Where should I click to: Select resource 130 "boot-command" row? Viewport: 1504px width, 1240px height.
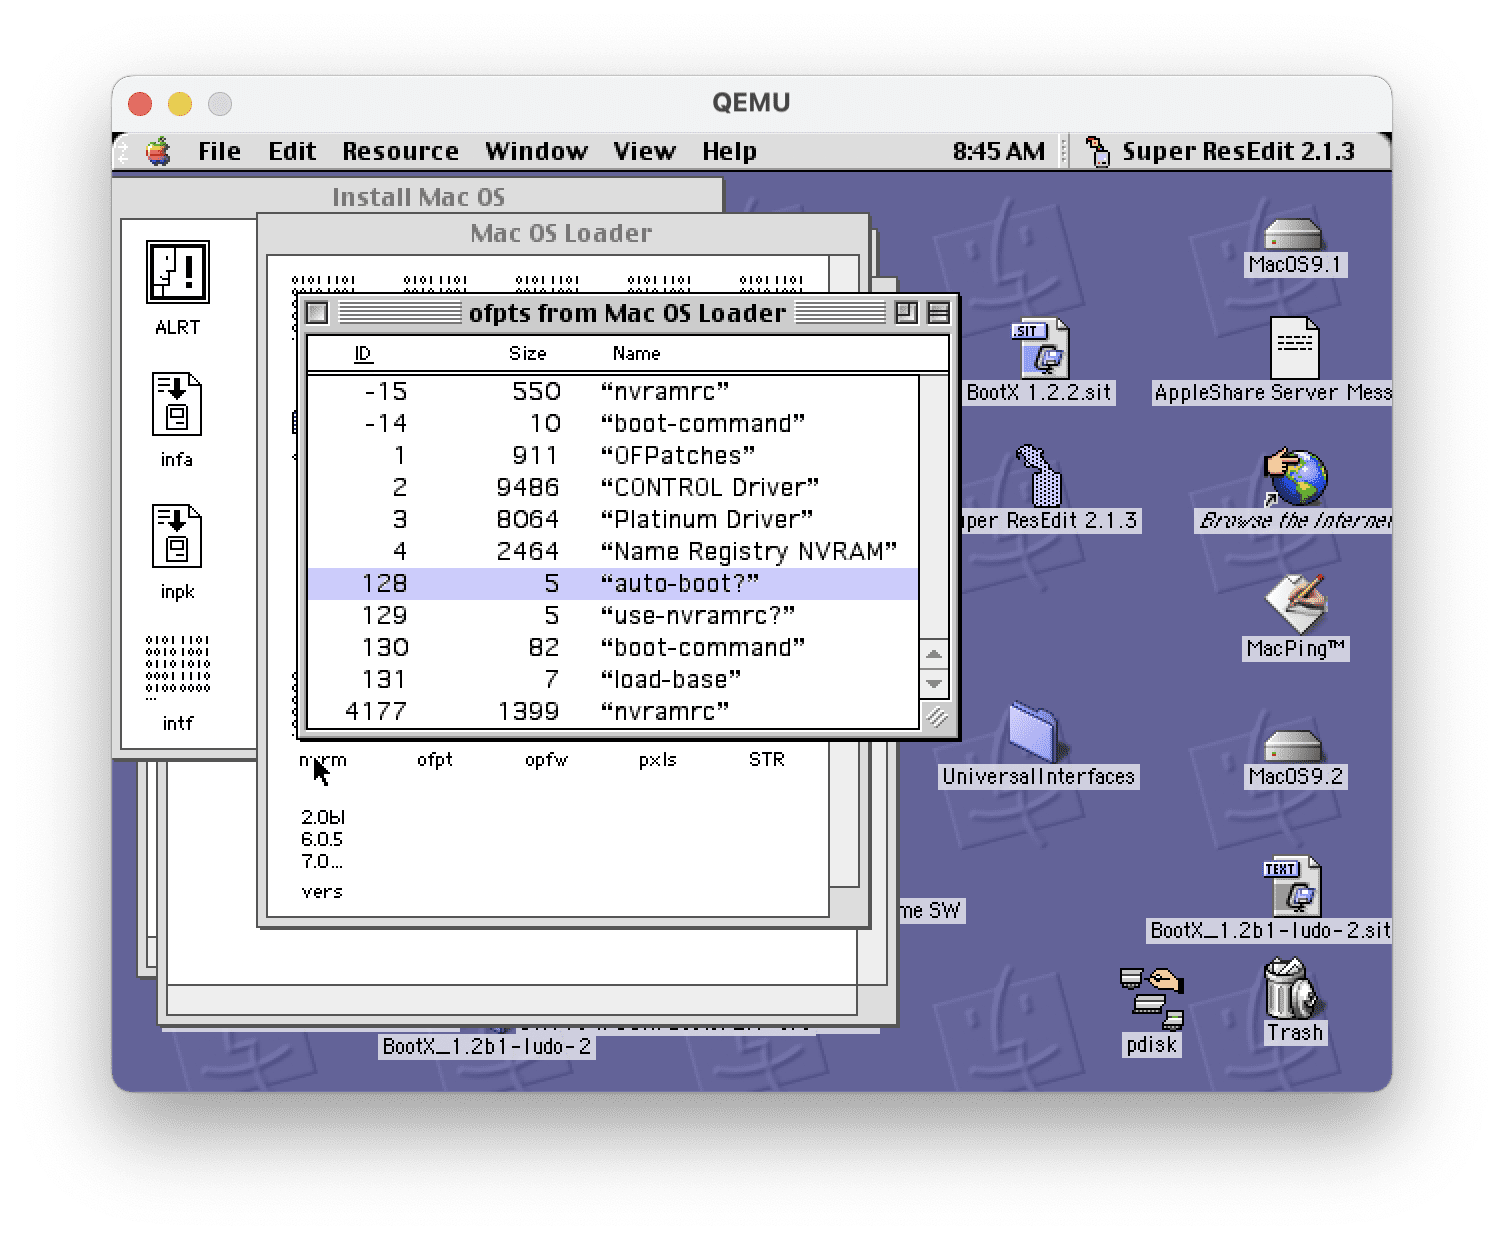point(612,648)
